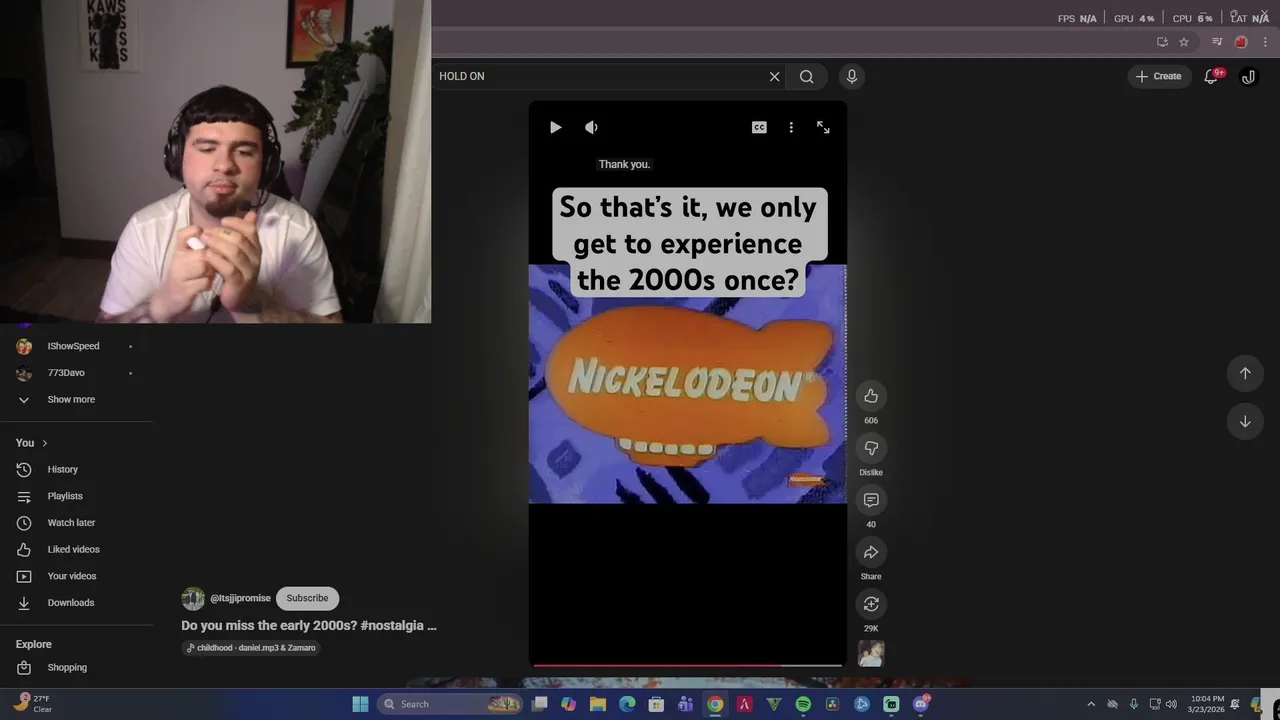Open the tray microphone icon
This screenshot has width=1280, height=720.
pyautogui.click(x=1133, y=704)
